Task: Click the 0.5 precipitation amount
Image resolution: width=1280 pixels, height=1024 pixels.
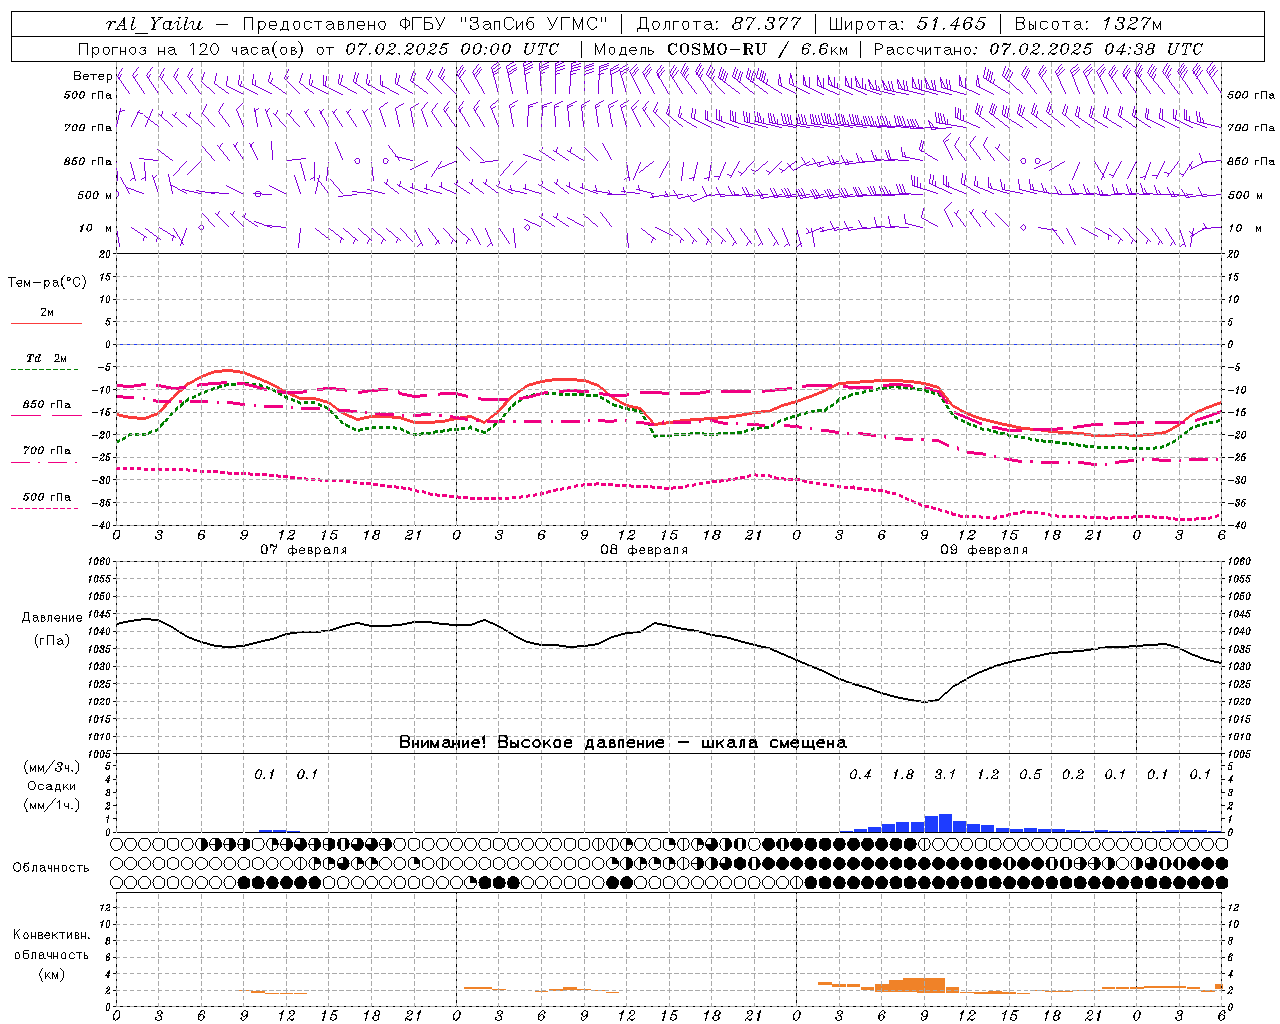Action: (1030, 774)
